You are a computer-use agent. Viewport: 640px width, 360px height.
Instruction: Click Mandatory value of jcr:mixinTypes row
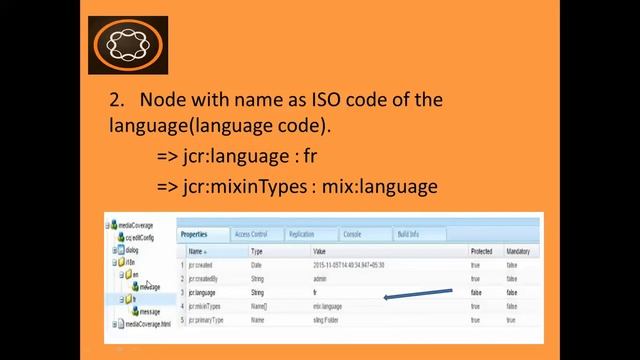click(x=511, y=307)
